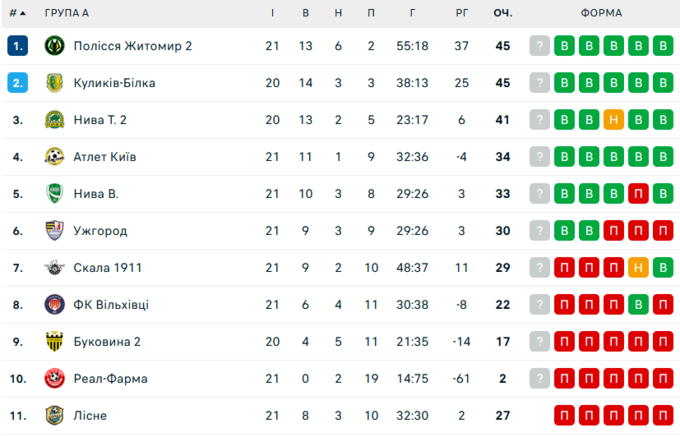Viewport: 680px width, 437px height.
Task: Open the ФК Вільхівці team link
Action: [111, 305]
